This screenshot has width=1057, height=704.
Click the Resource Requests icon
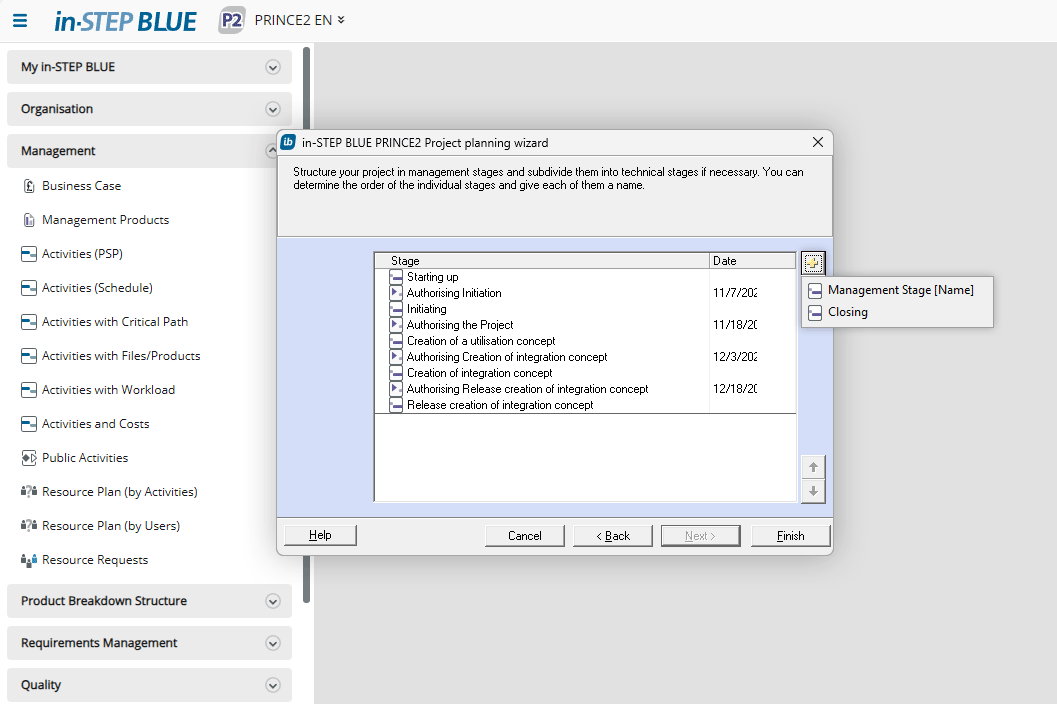click(x=28, y=560)
